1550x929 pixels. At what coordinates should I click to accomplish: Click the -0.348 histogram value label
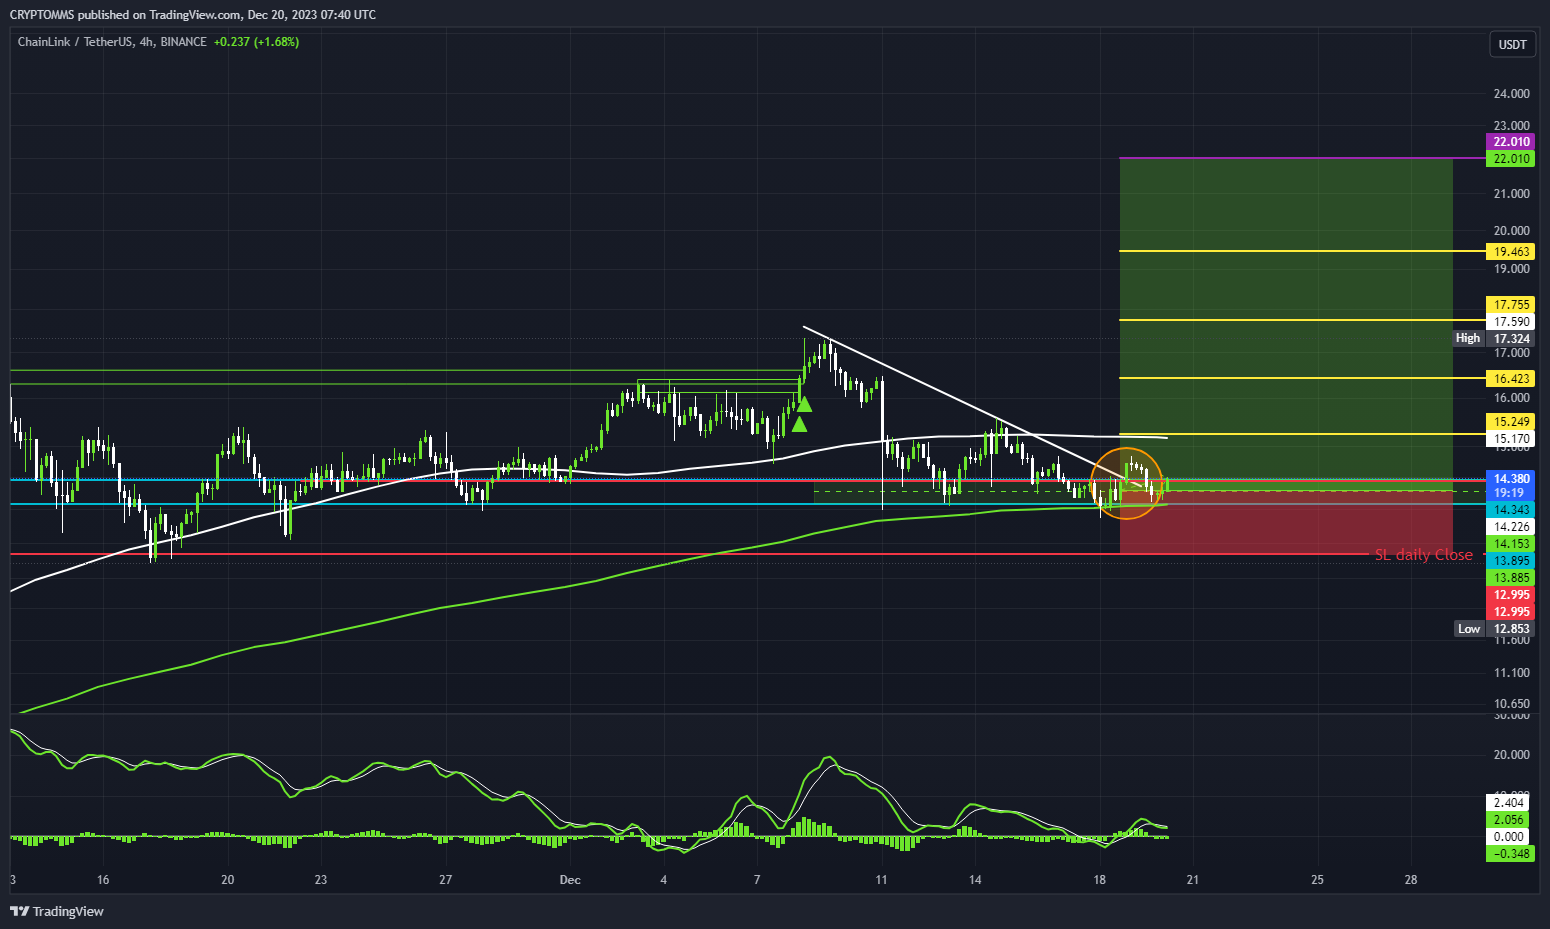[x=1509, y=854]
